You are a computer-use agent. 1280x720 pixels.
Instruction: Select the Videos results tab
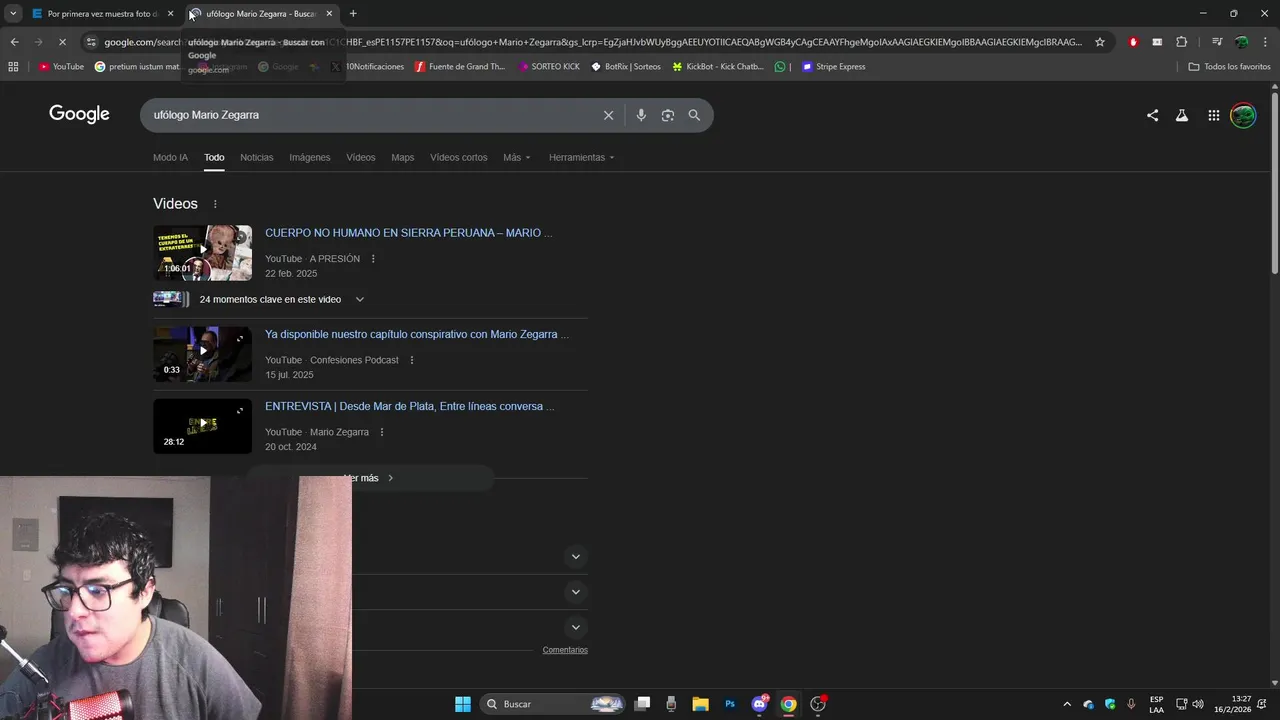[x=361, y=157]
